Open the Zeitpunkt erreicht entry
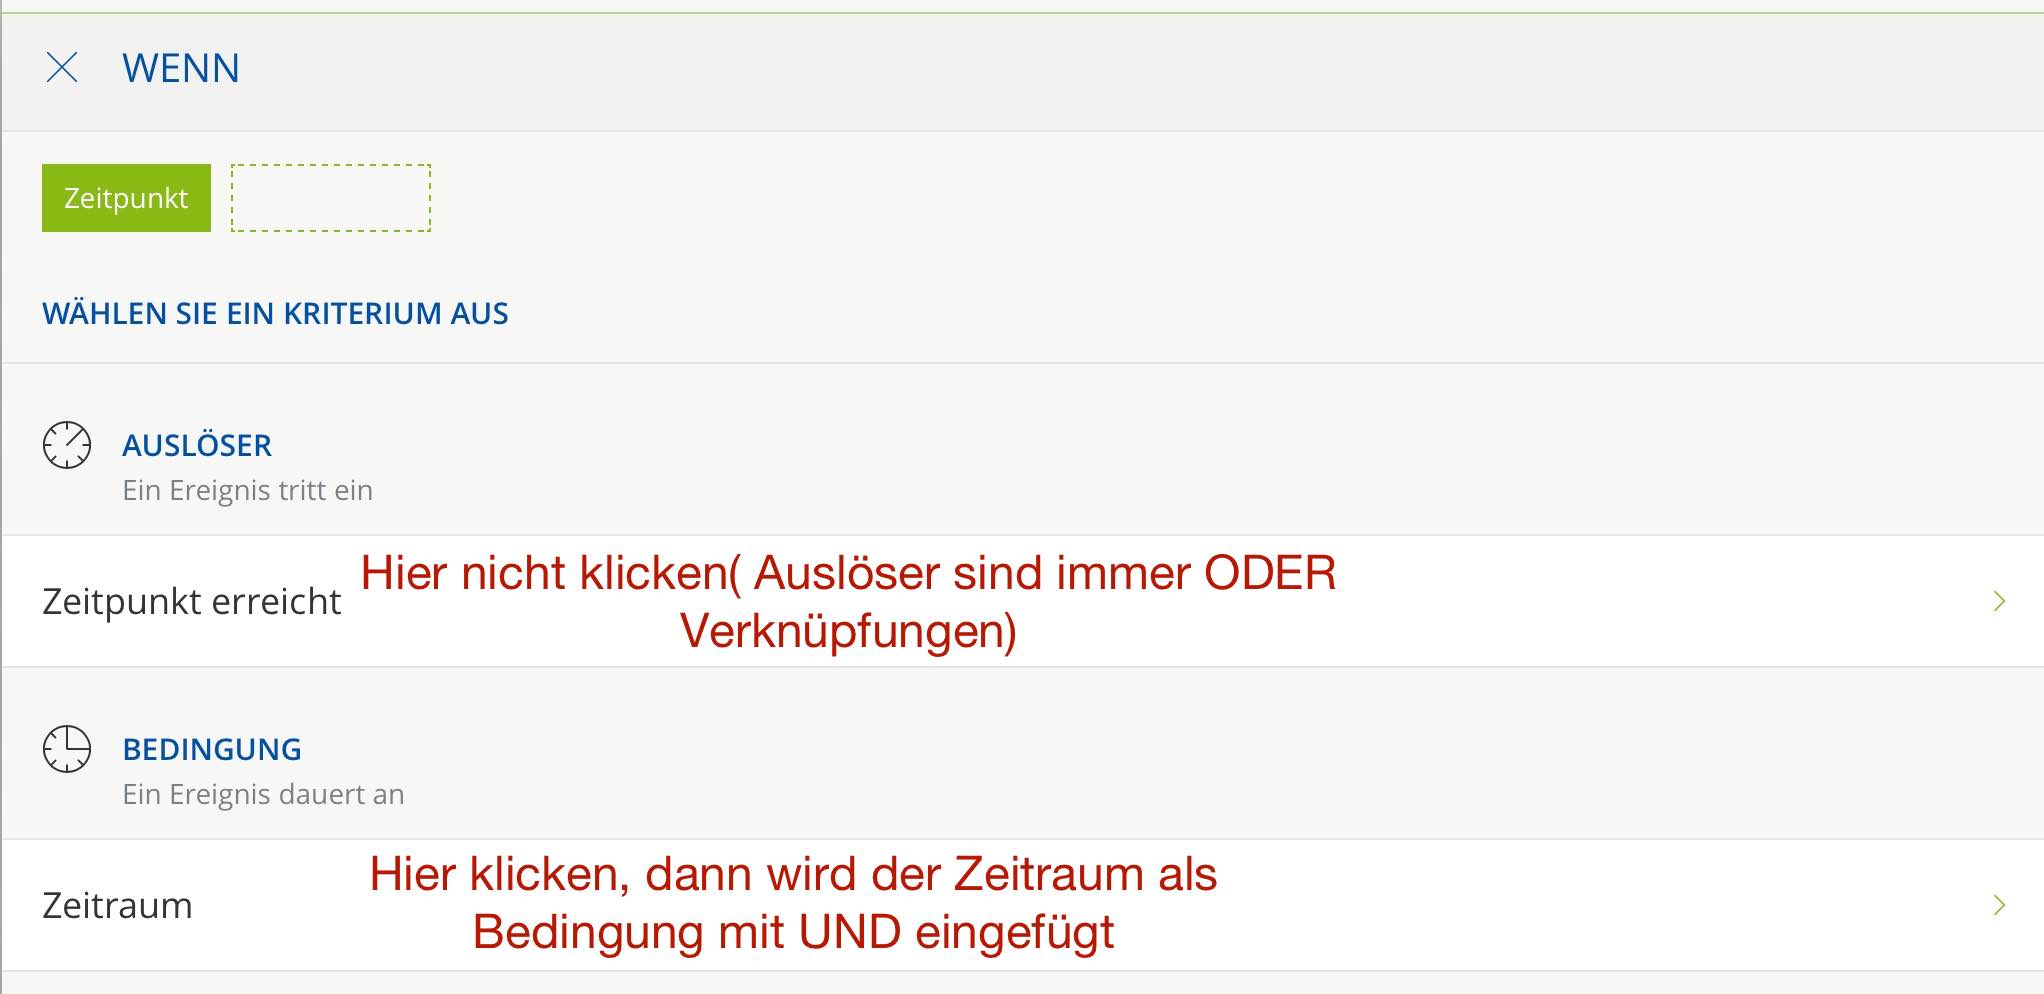Image resolution: width=2044 pixels, height=994 pixels. [192, 602]
